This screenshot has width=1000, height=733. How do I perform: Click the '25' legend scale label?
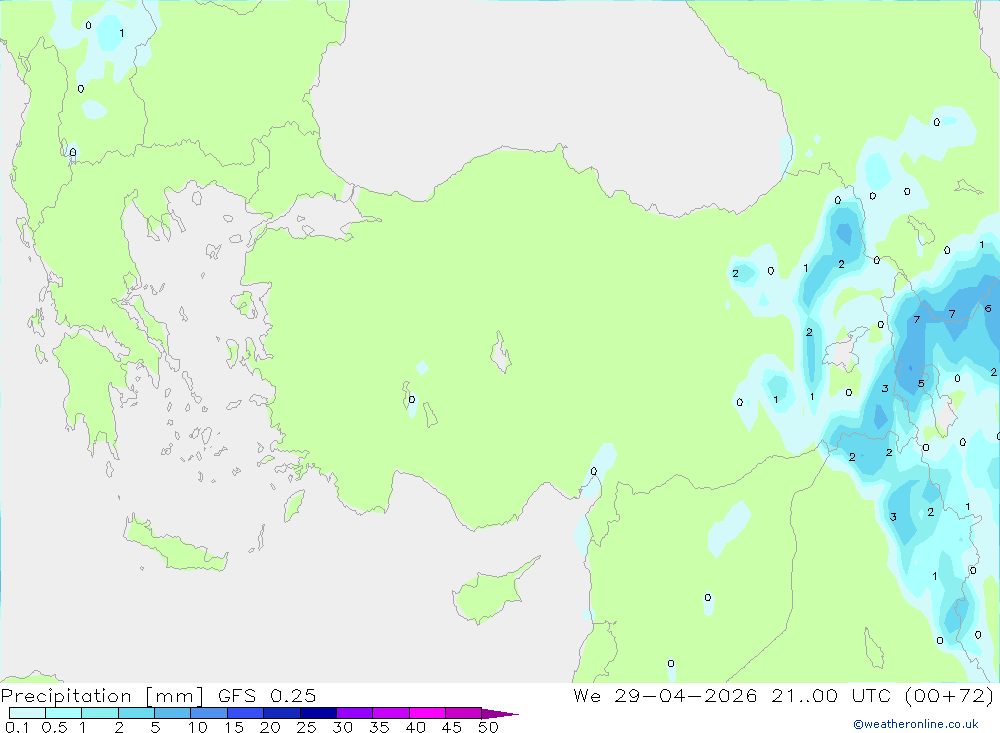306,727
